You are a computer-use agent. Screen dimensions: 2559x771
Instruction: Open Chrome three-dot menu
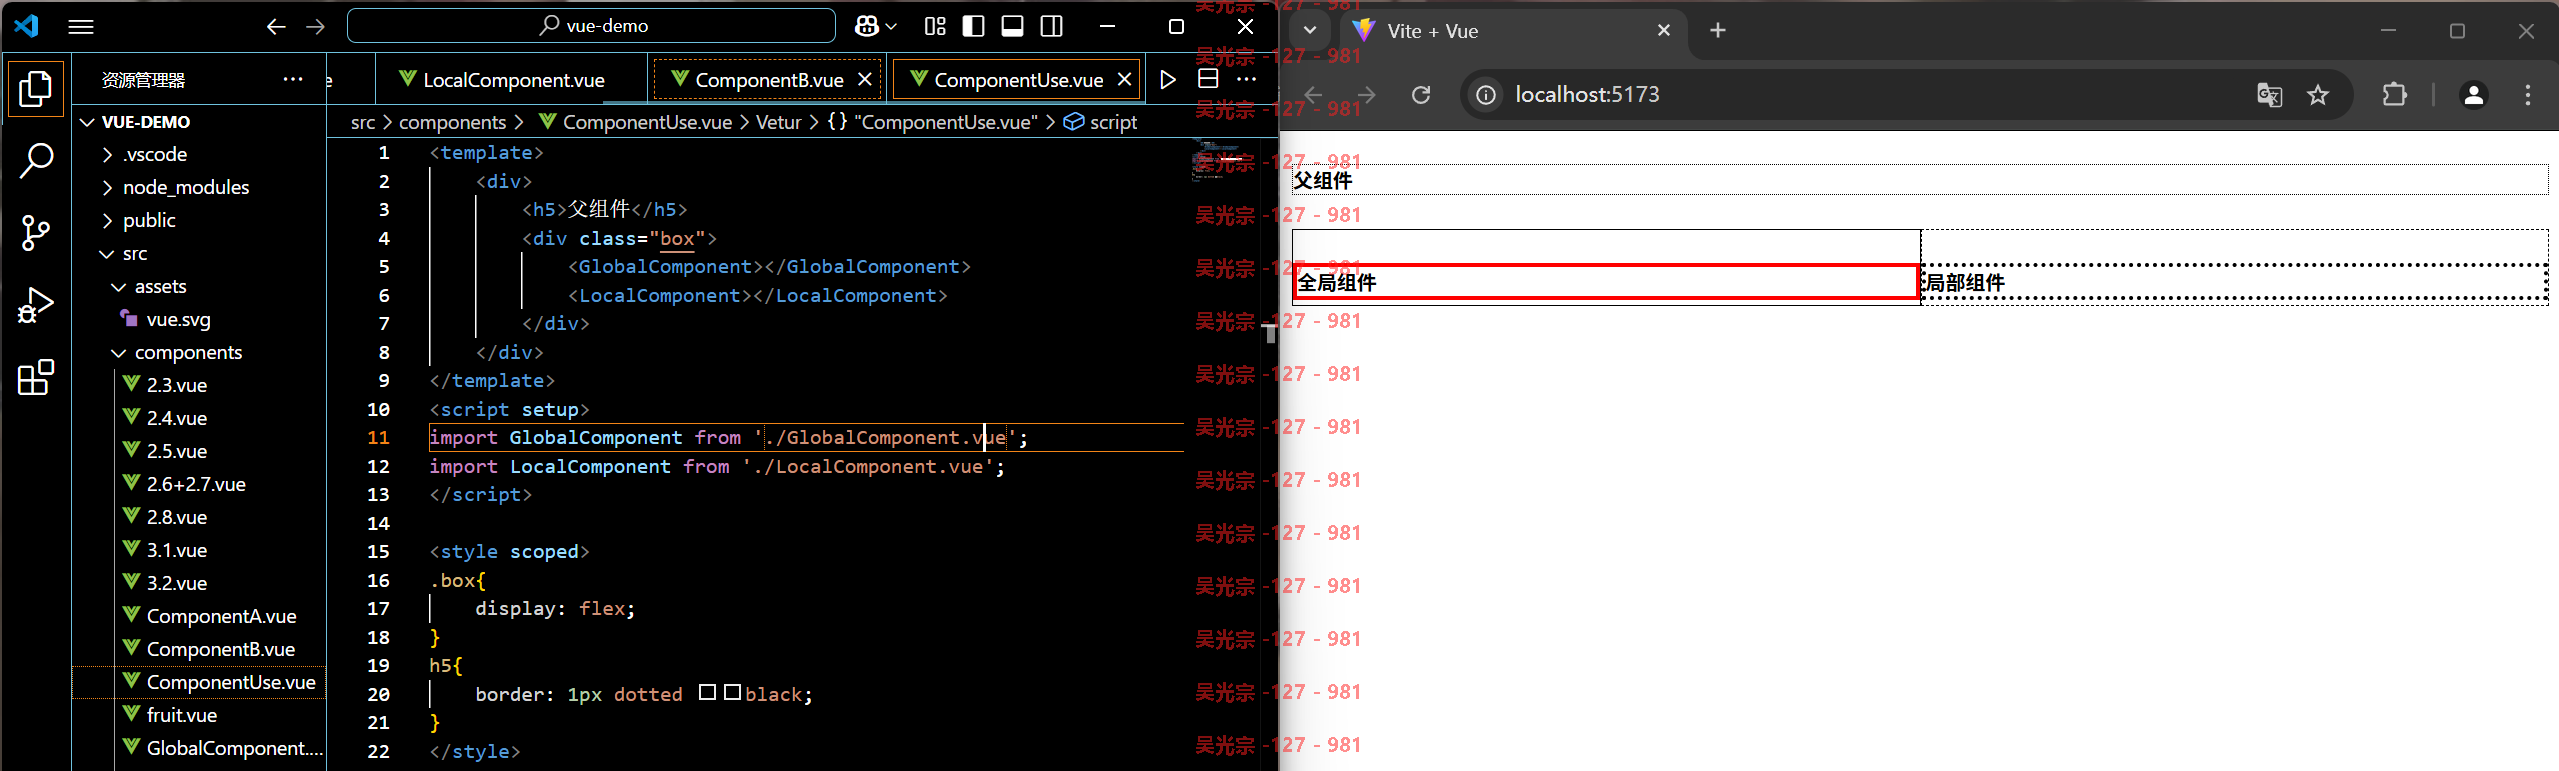pyautogui.click(x=2528, y=95)
